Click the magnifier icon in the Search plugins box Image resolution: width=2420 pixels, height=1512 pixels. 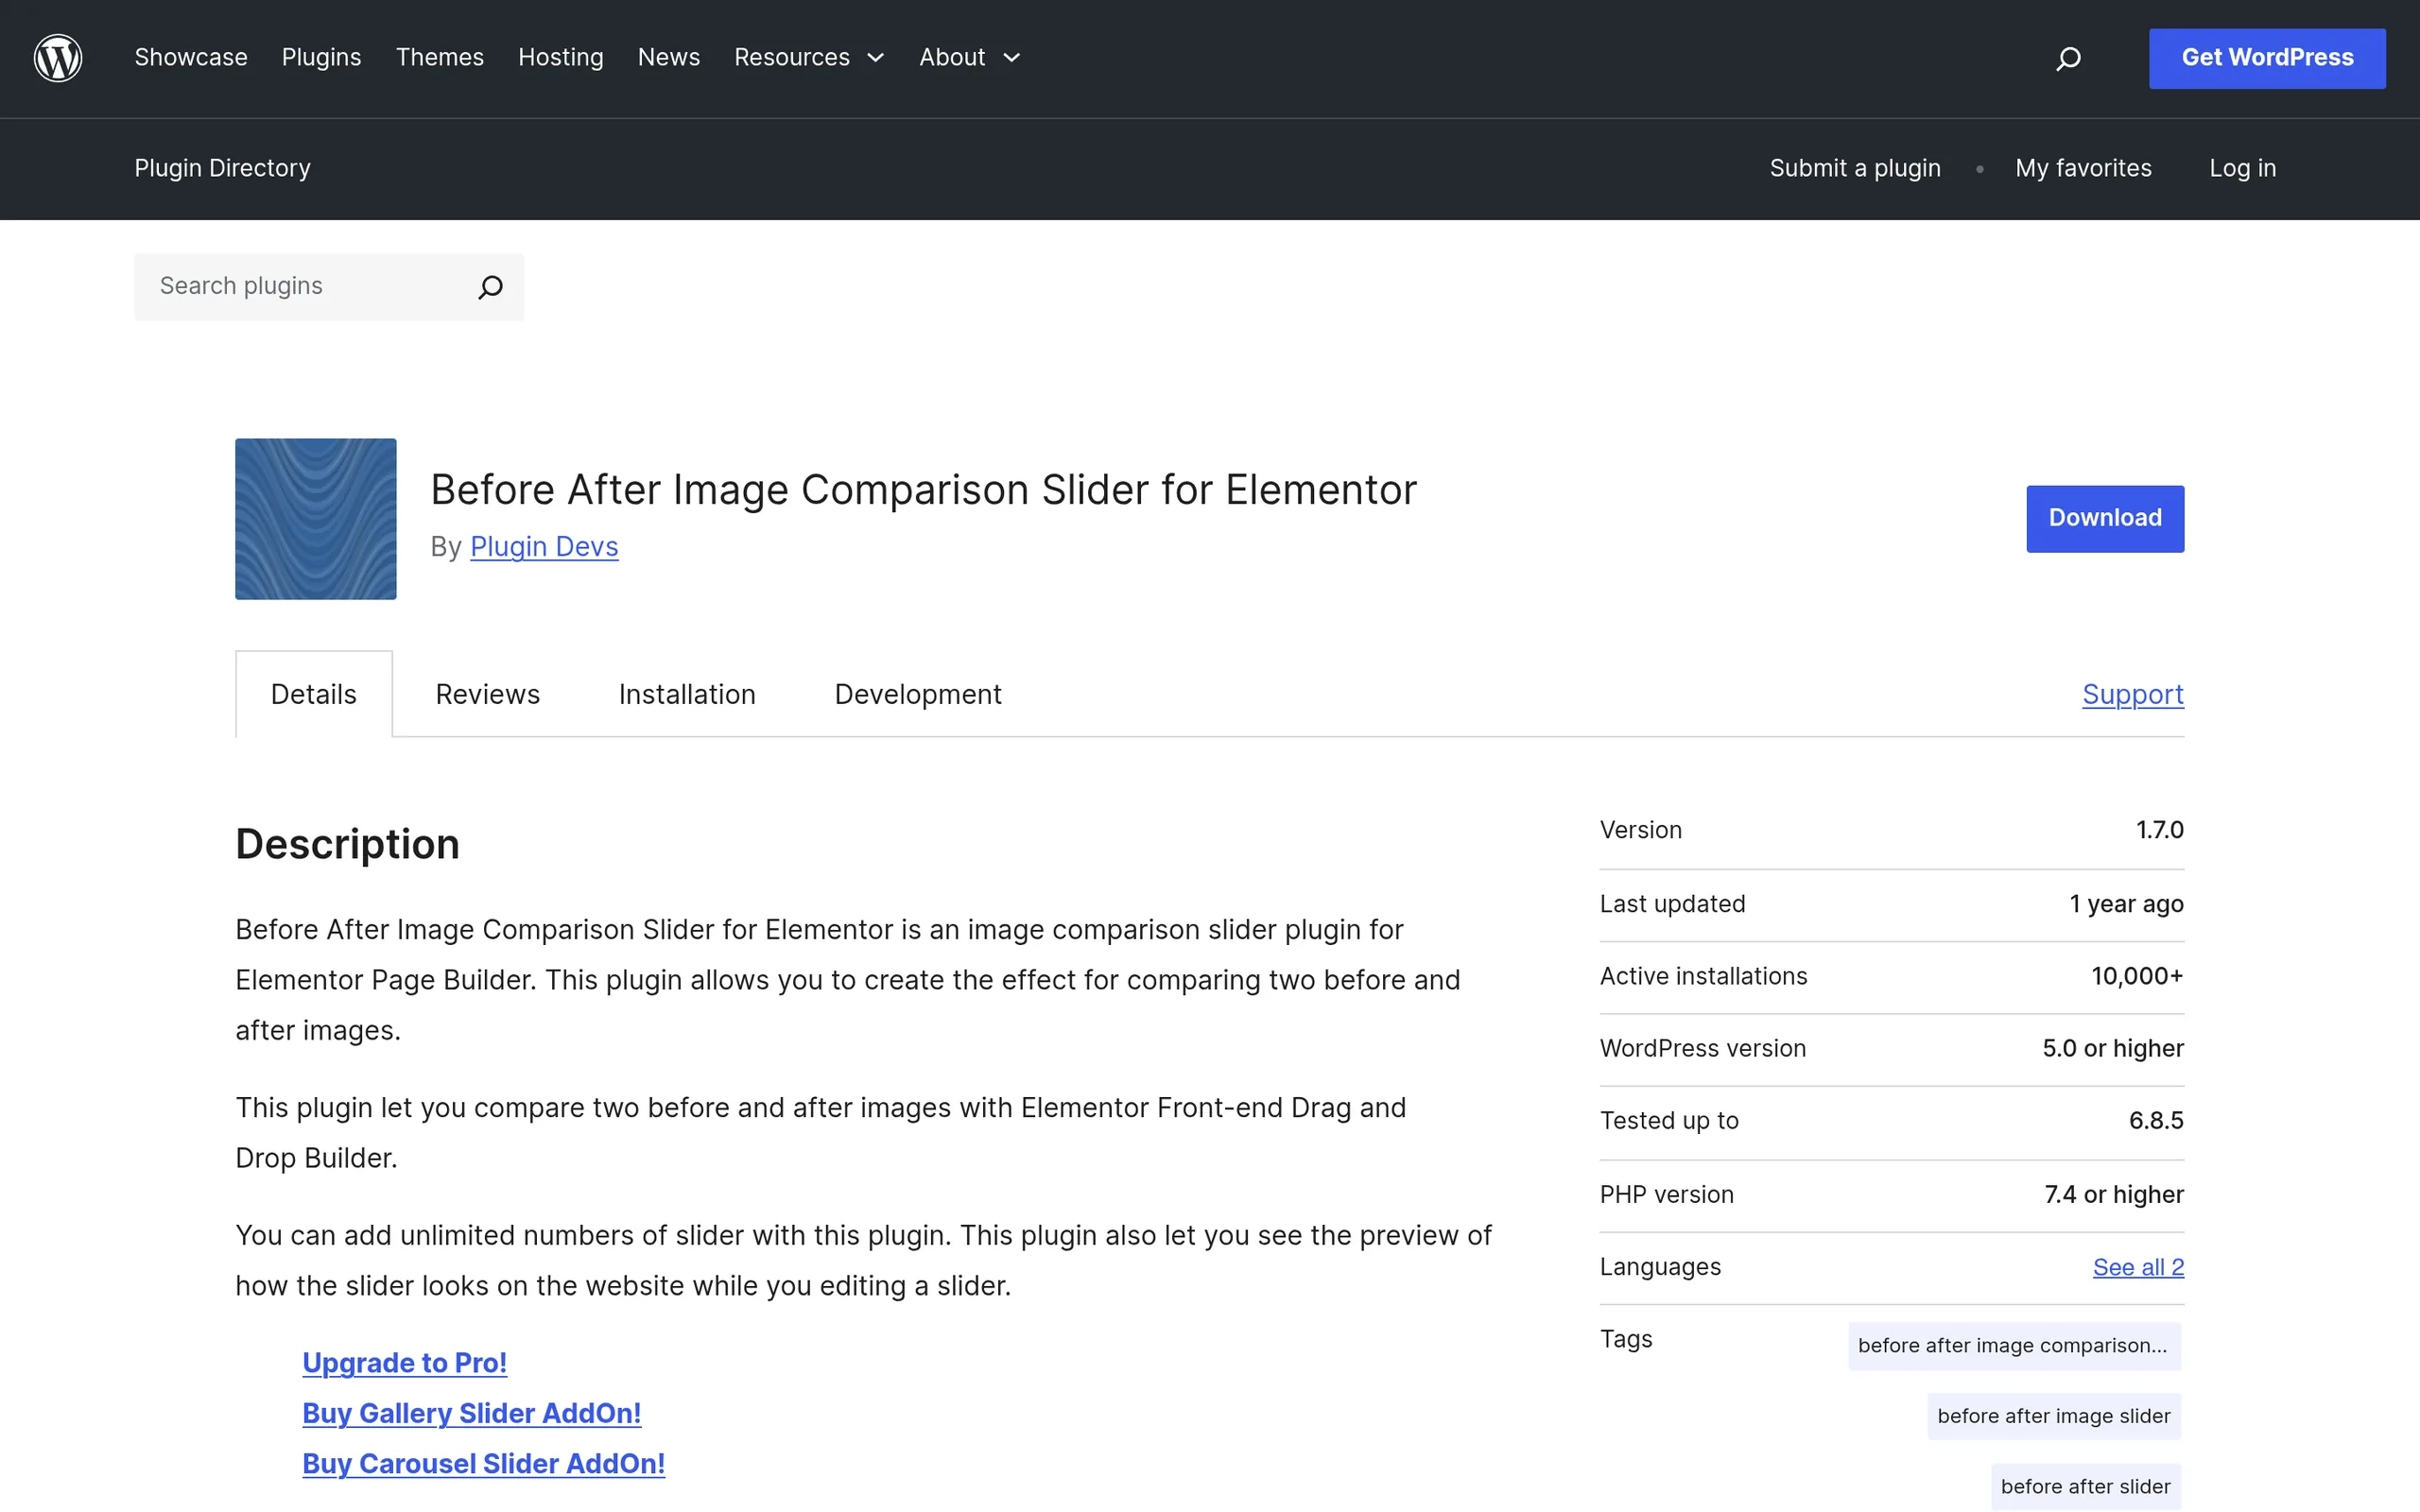tap(490, 287)
